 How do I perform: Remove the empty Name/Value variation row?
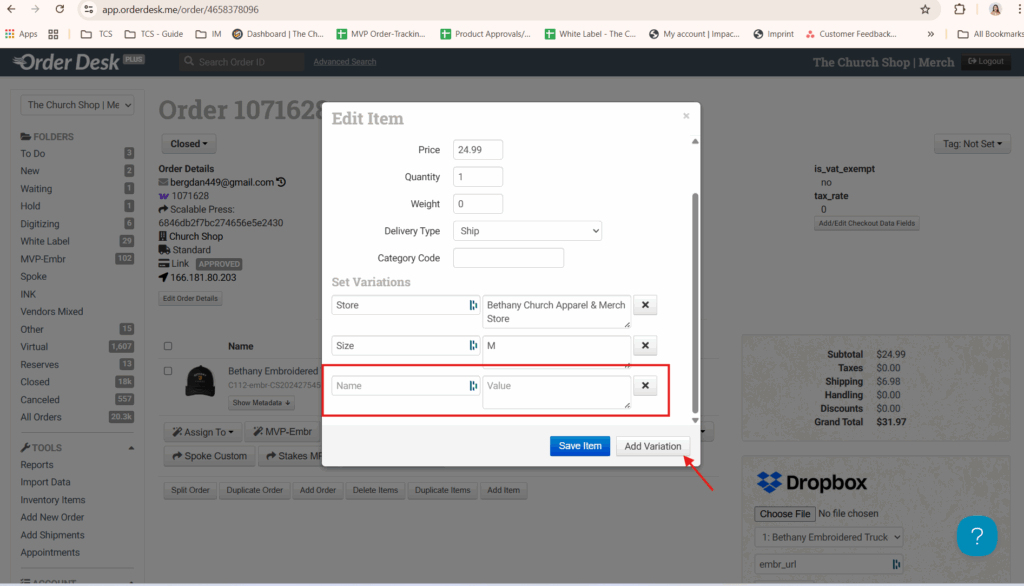[x=645, y=386]
